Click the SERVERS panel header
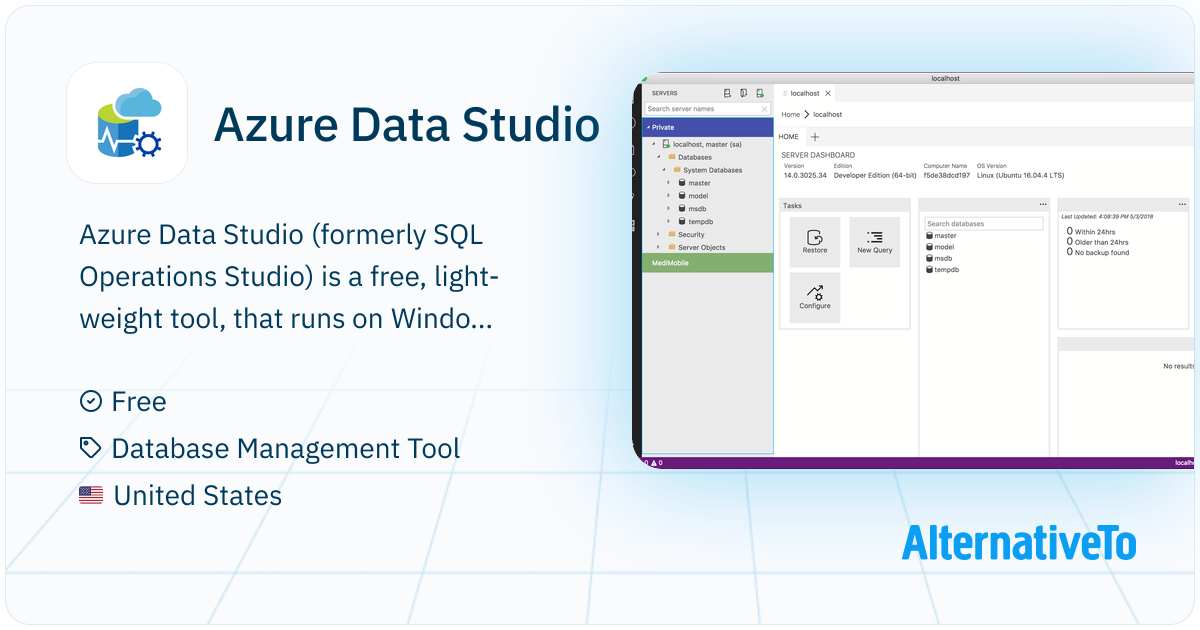1200x630 pixels. click(665, 93)
